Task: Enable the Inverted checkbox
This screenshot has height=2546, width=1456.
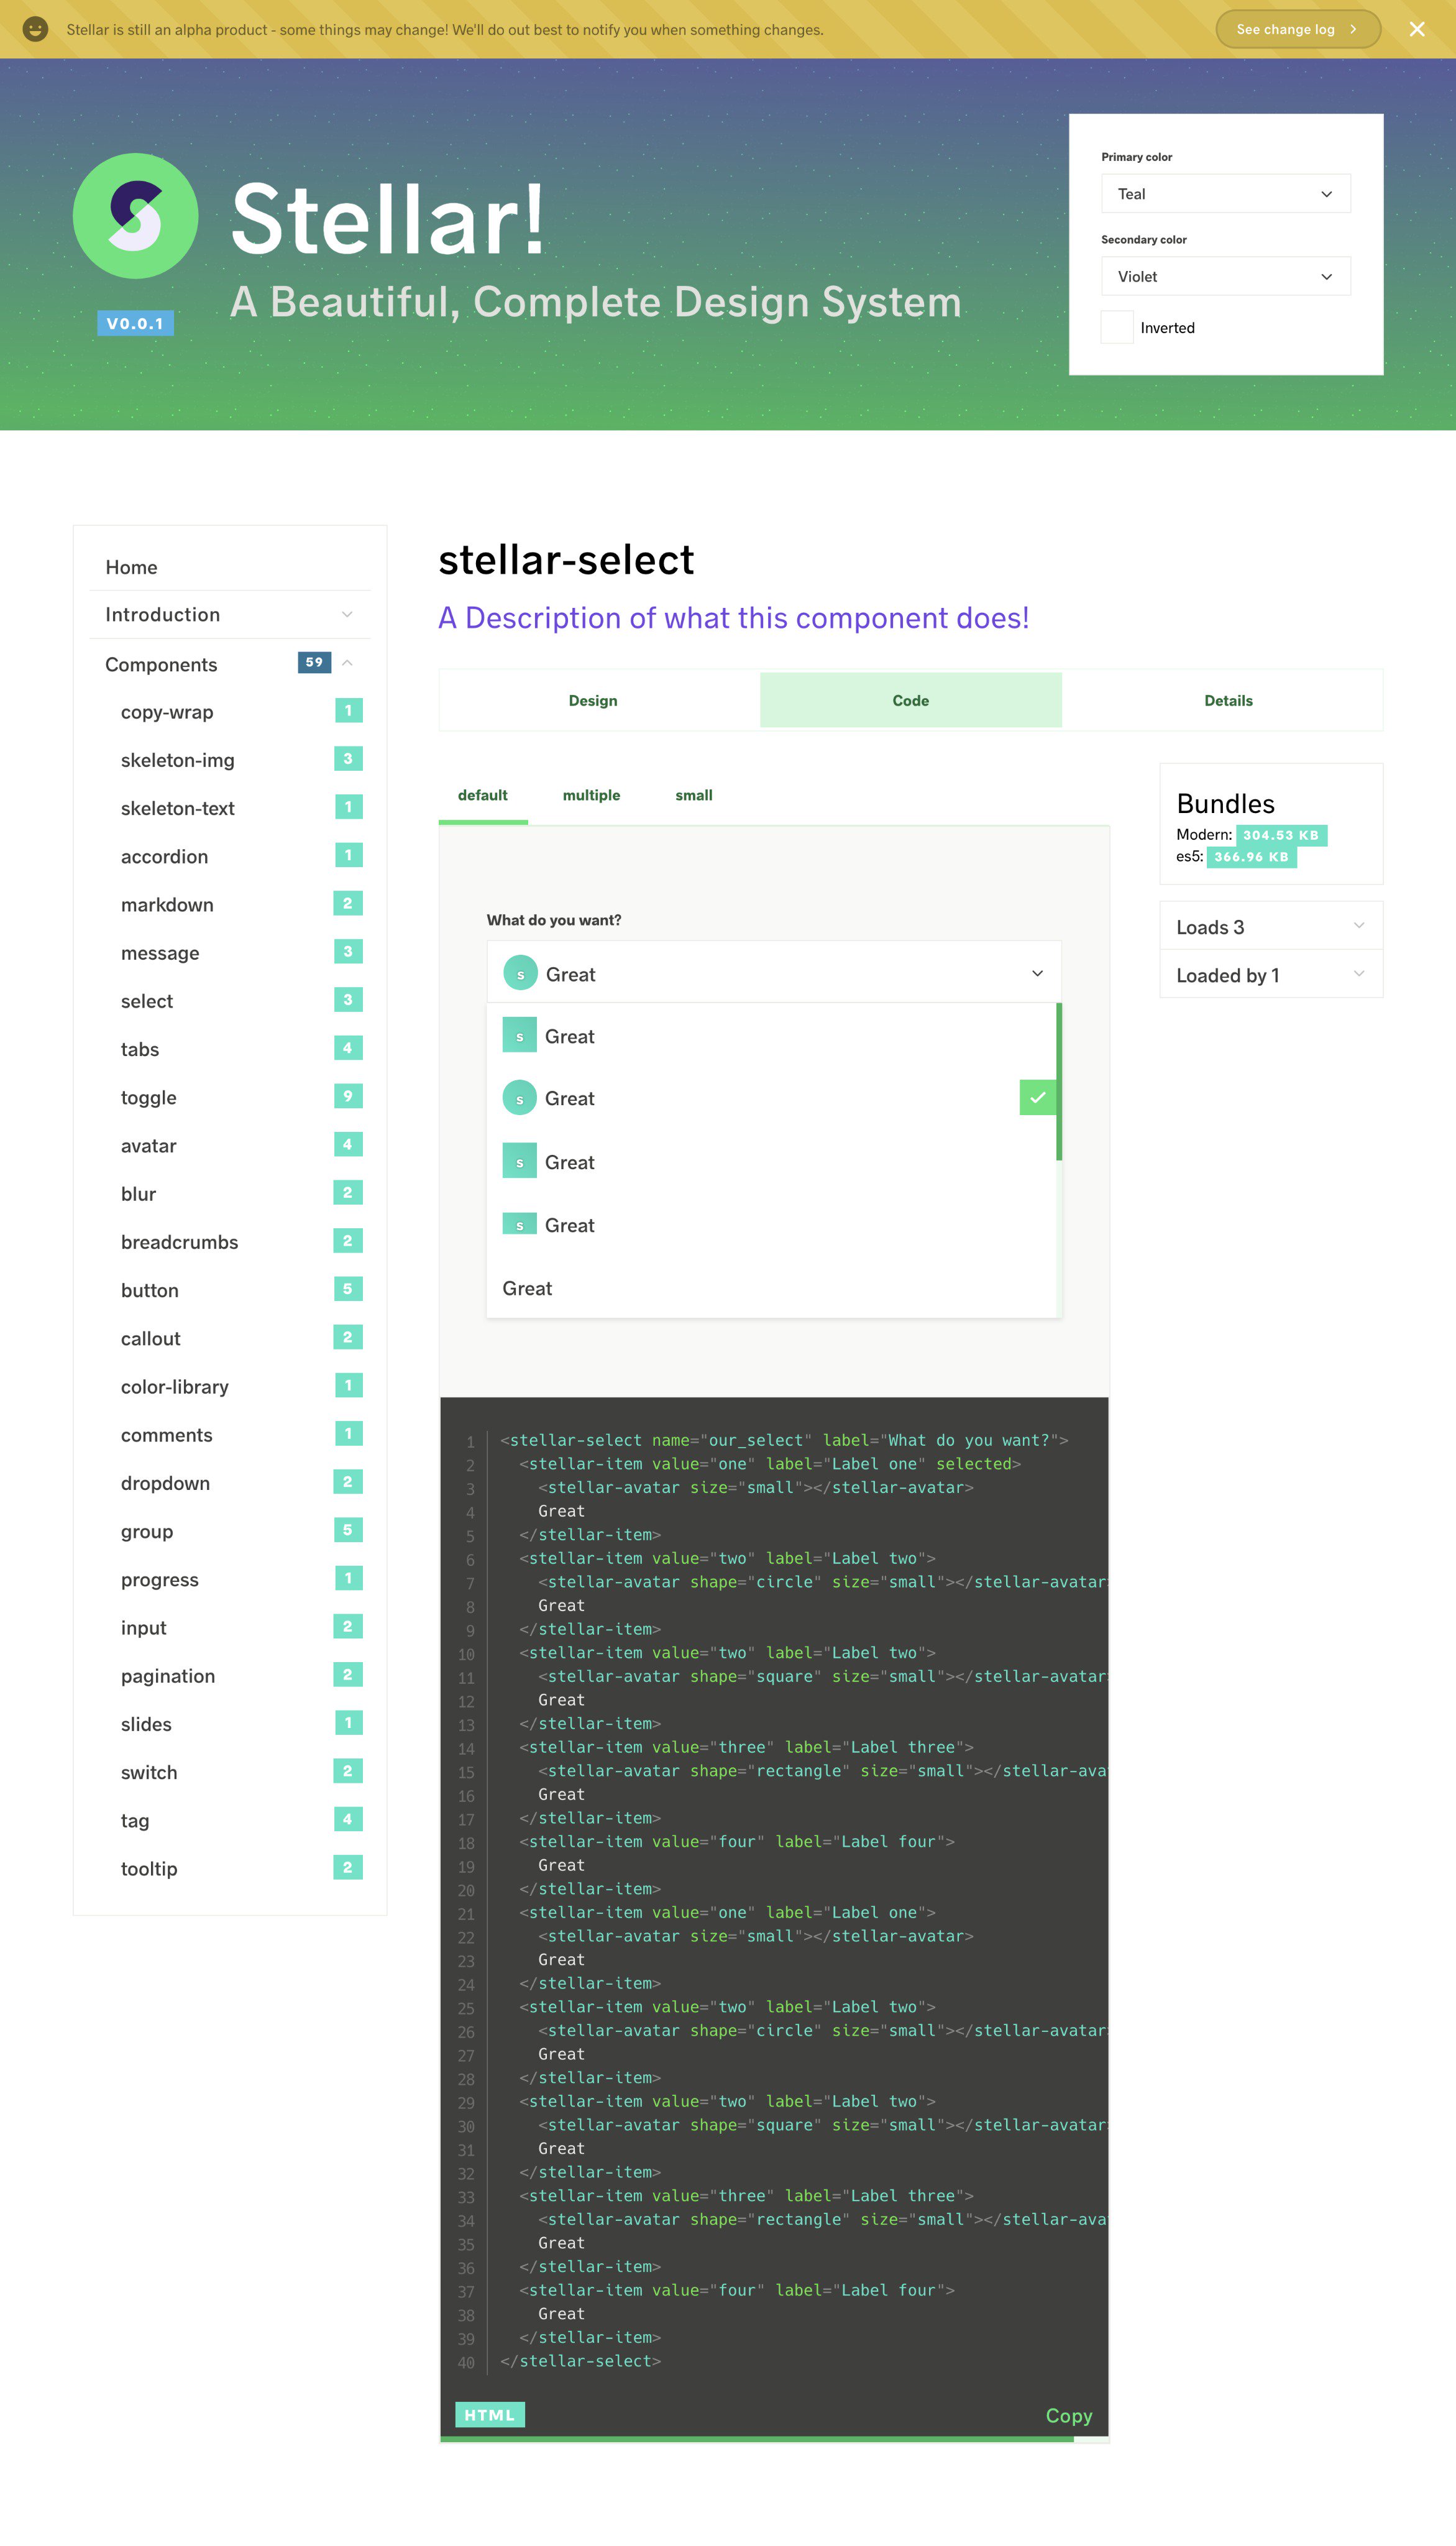Action: coord(1116,327)
